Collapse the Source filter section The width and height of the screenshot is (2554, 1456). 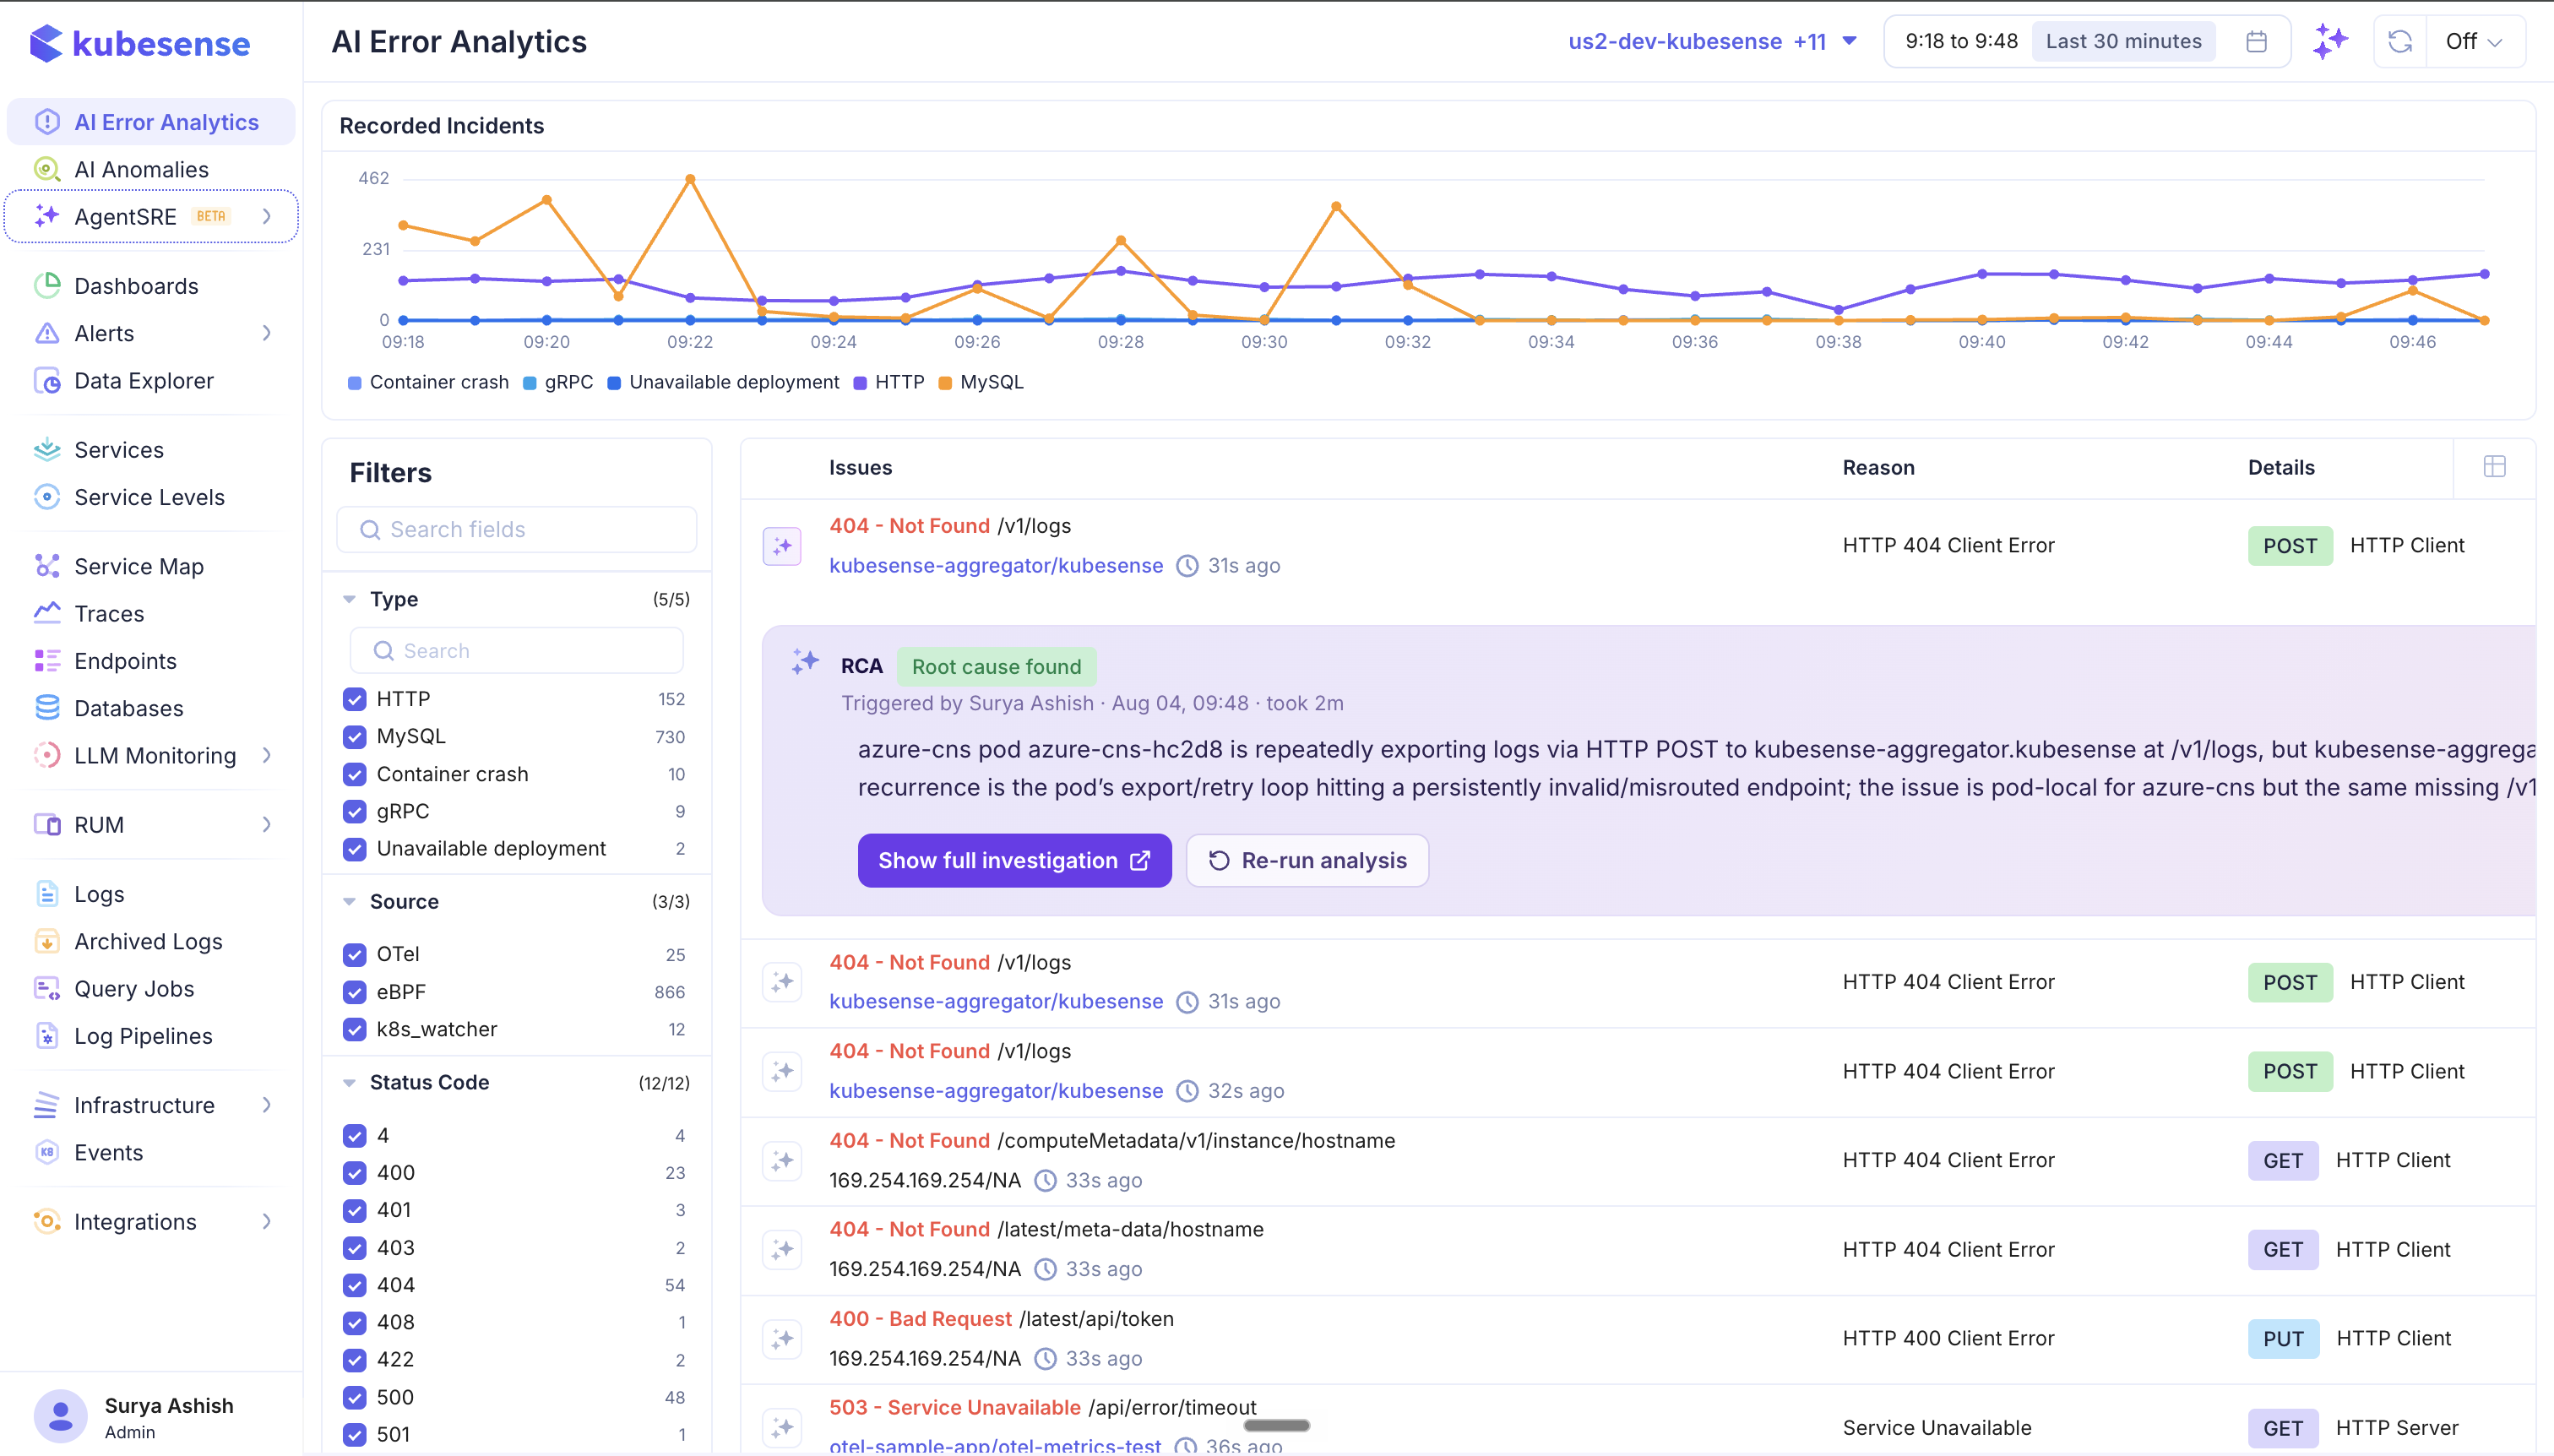click(349, 902)
